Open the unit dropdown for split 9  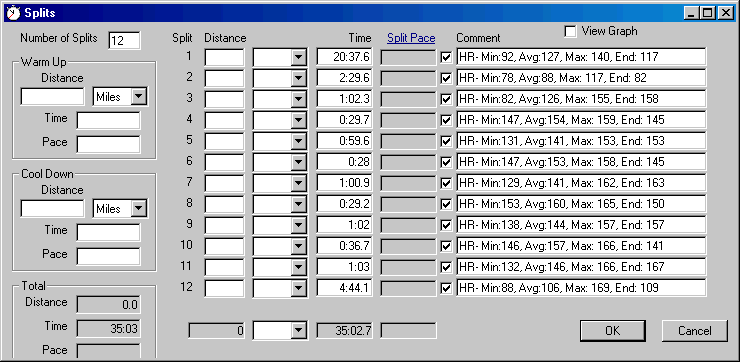point(298,225)
